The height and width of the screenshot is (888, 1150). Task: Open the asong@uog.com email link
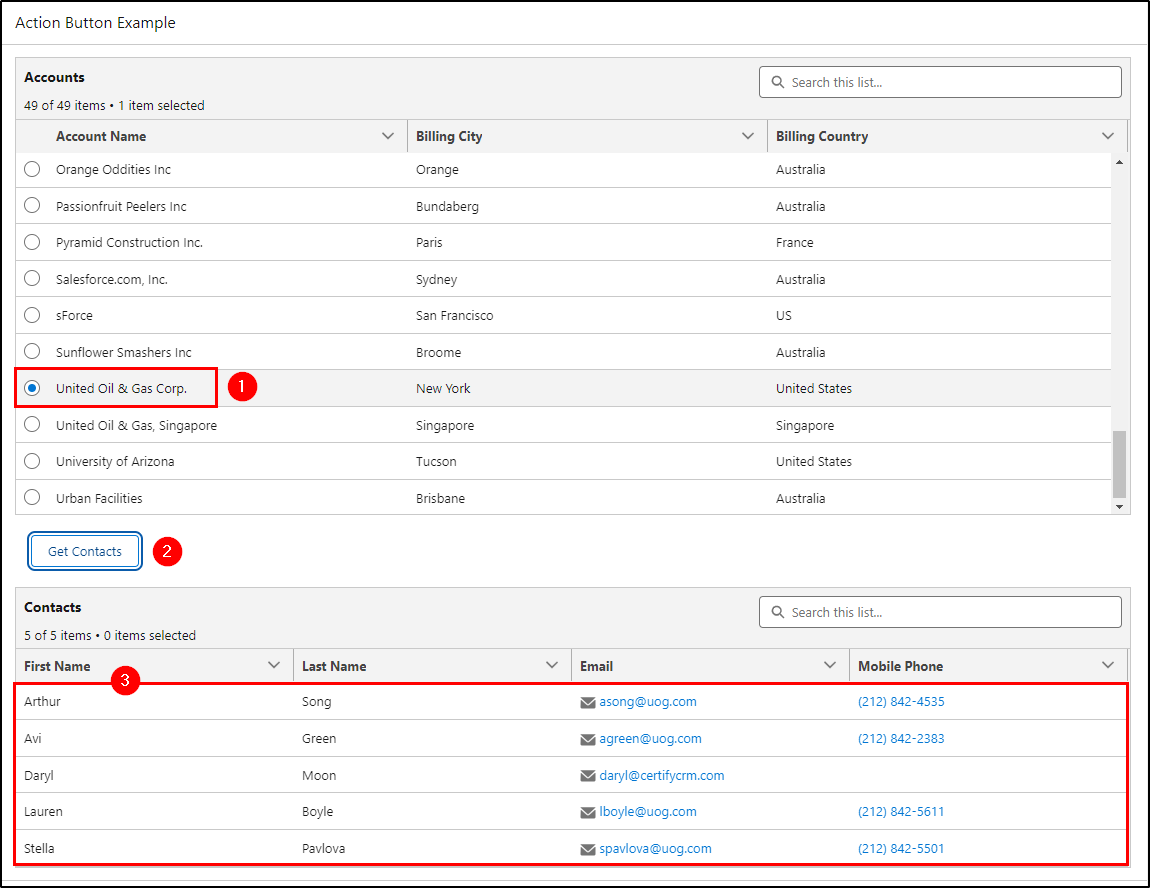coord(648,702)
